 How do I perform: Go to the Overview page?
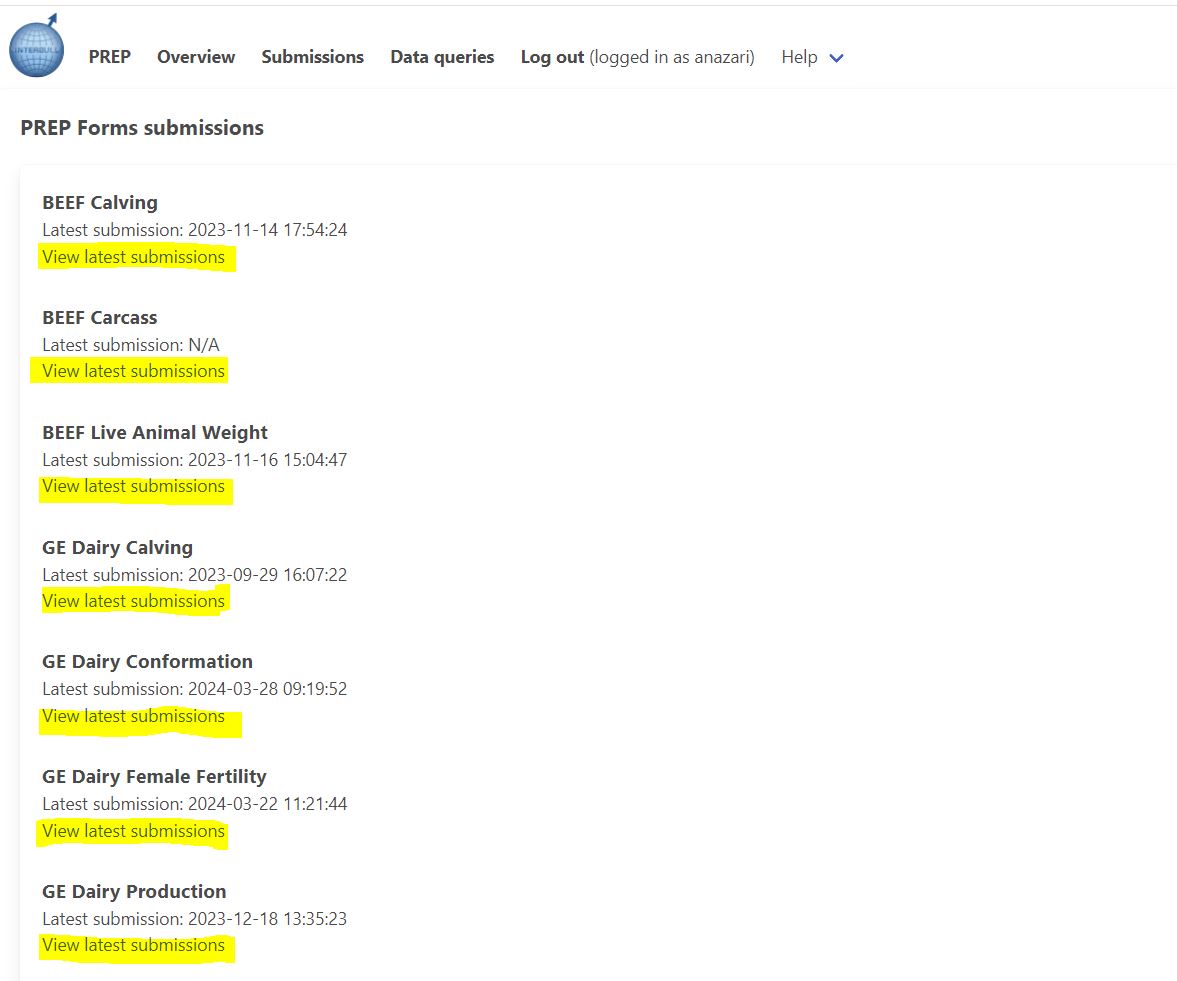(196, 57)
